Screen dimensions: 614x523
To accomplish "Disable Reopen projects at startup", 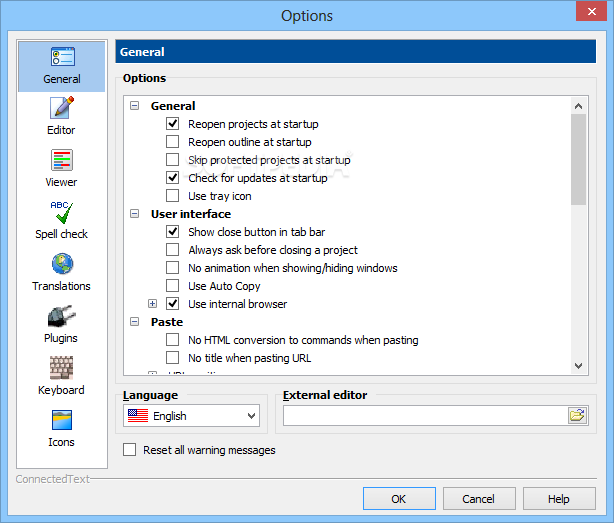I will pos(173,124).
